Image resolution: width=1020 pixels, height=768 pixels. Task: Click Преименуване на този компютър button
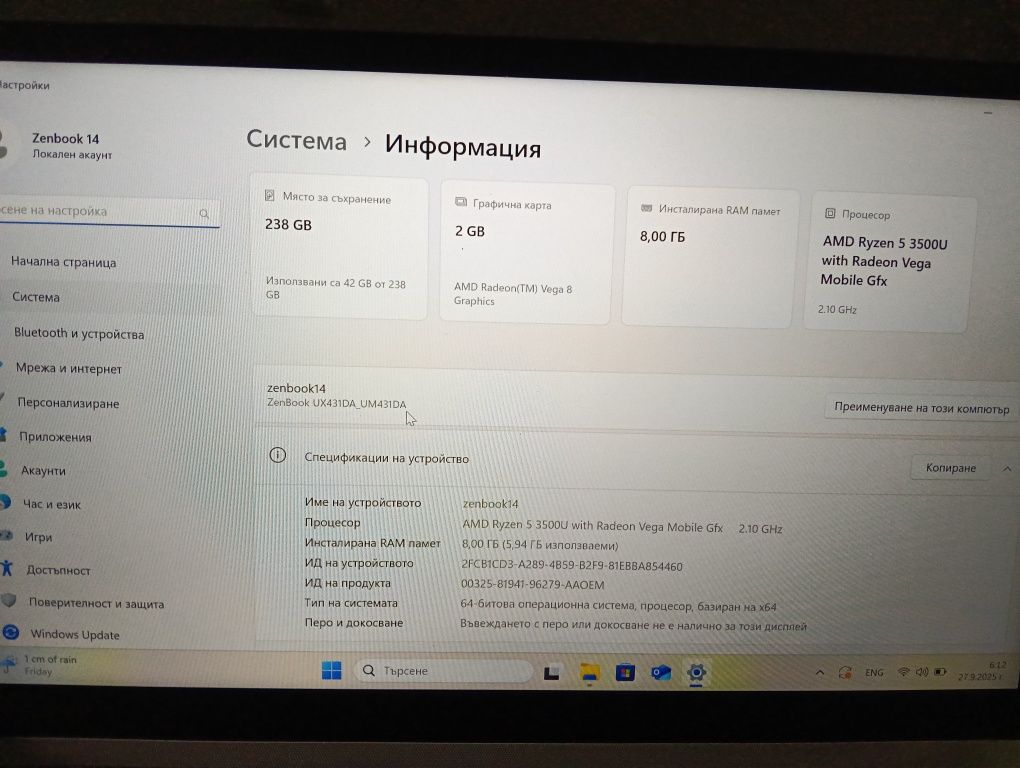(x=921, y=408)
